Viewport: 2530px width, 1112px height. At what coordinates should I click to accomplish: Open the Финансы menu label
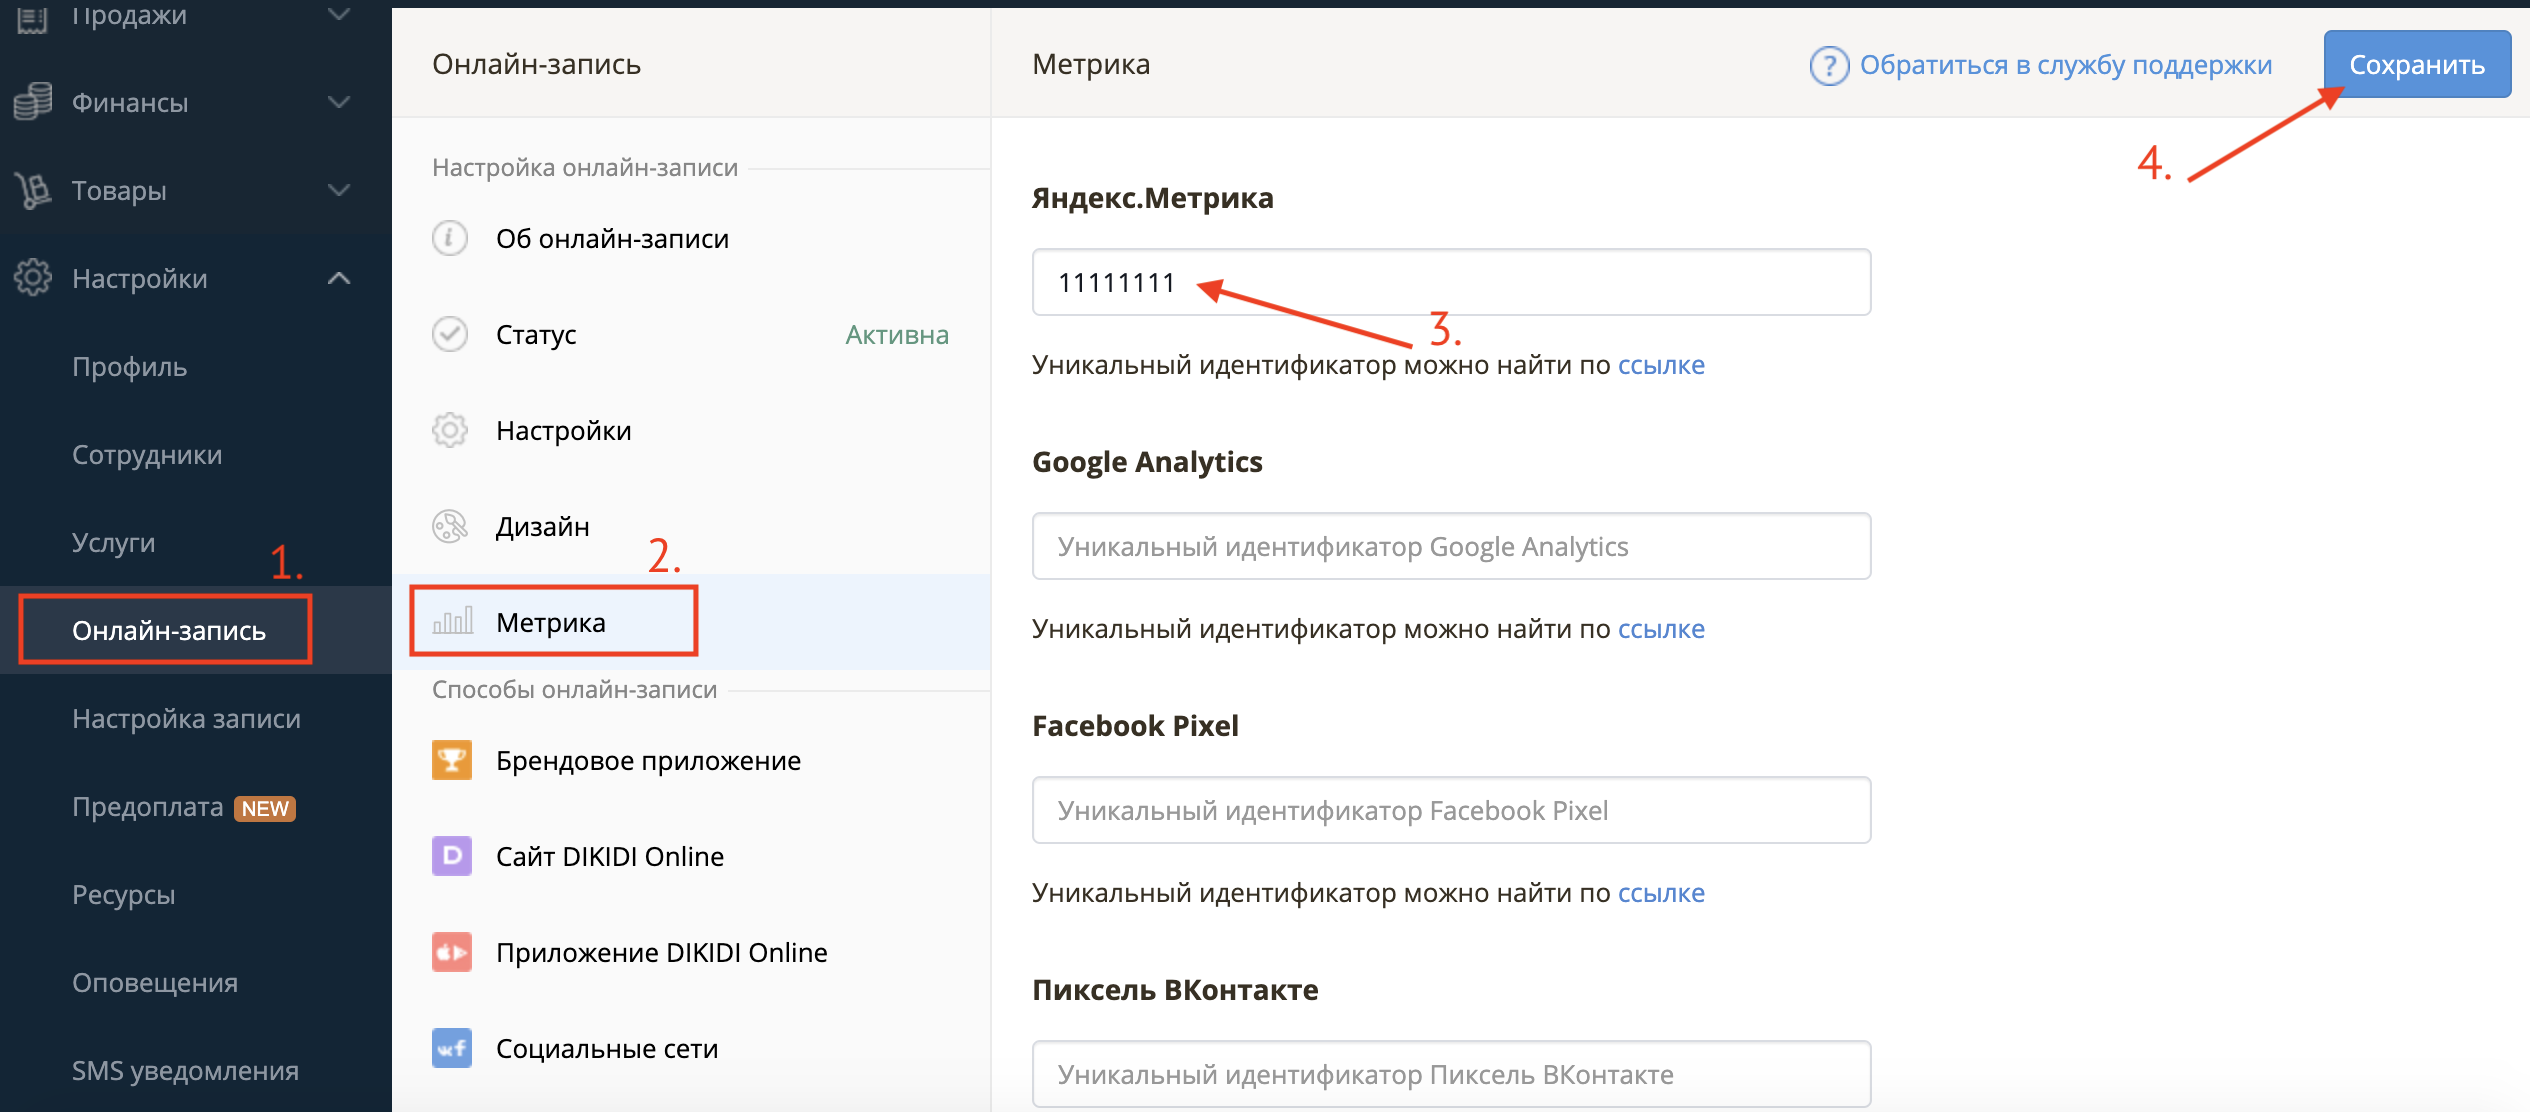click(130, 103)
